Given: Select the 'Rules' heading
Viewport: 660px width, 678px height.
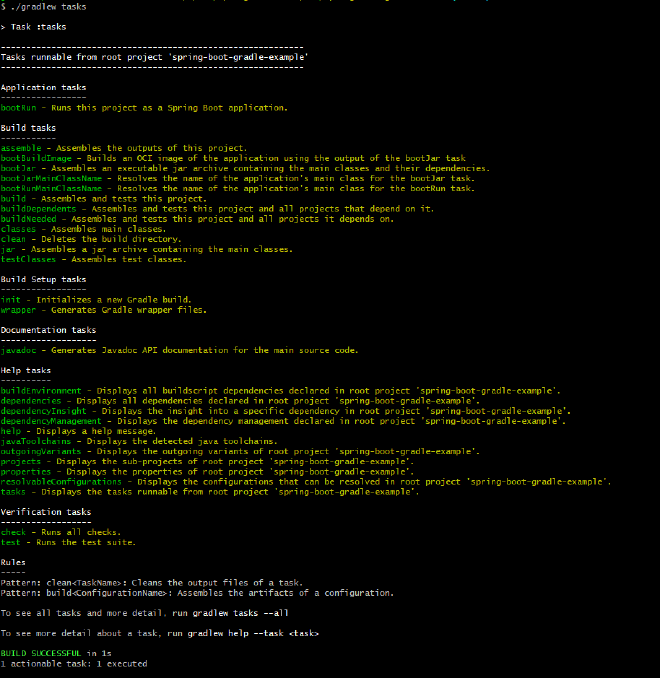Looking at the screenshot, I should pos(13,563).
